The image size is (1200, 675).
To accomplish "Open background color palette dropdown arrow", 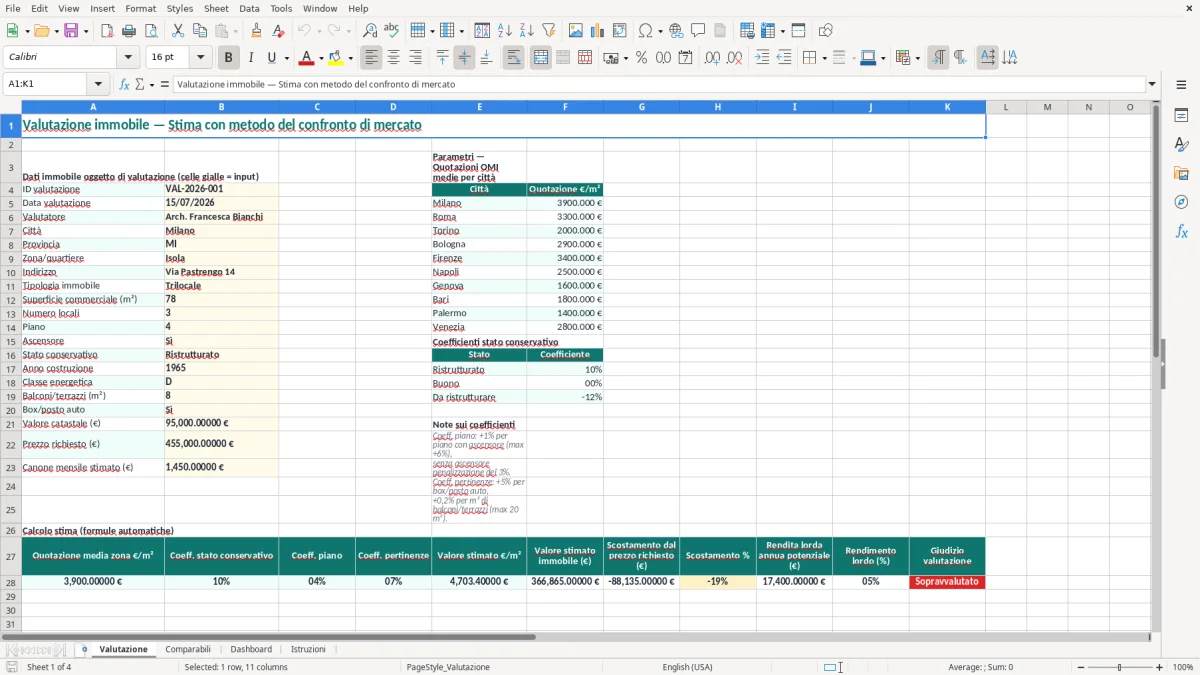I will click(350, 58).
